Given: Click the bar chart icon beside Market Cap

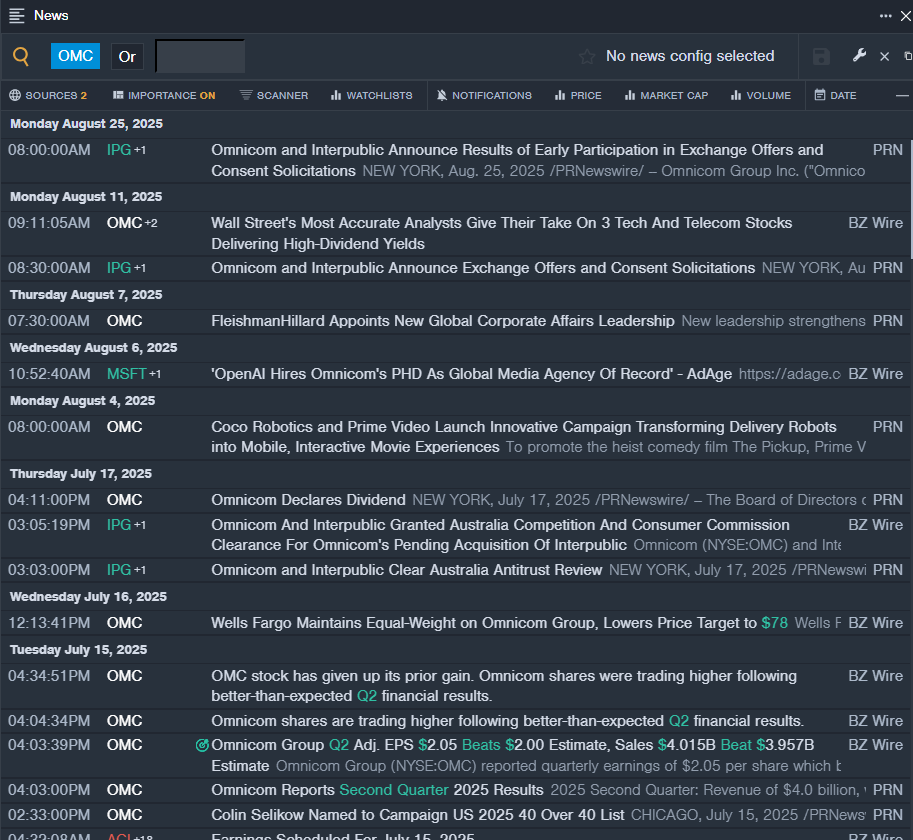Looking at the screenshot, I should coord(629,95).
